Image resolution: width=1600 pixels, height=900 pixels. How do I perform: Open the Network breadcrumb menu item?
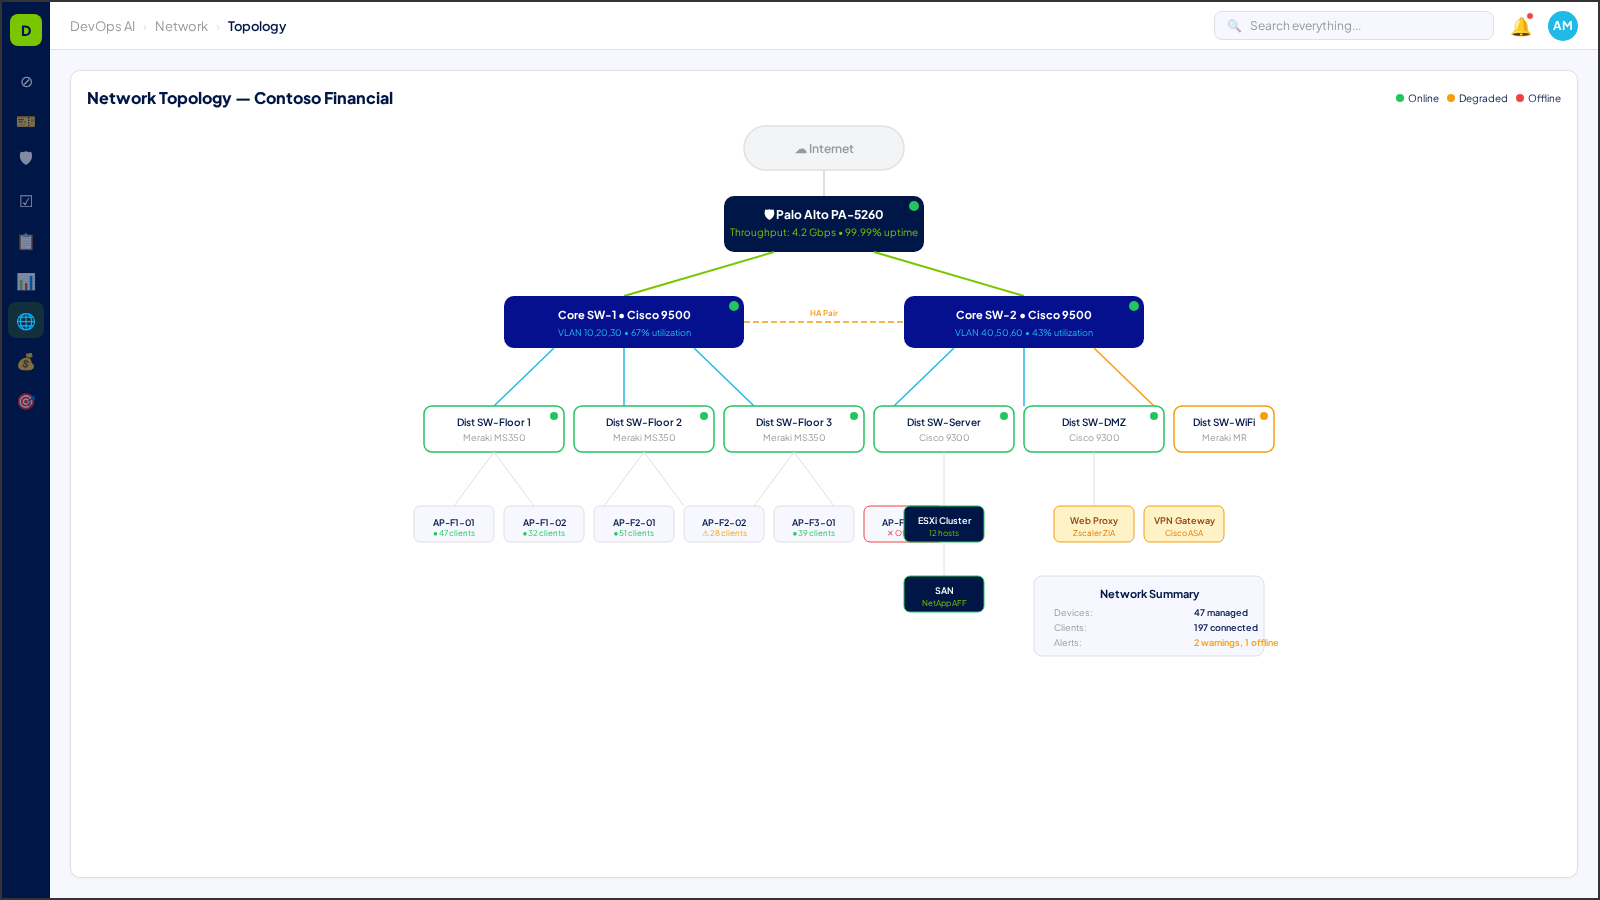[x=181, y=26]
